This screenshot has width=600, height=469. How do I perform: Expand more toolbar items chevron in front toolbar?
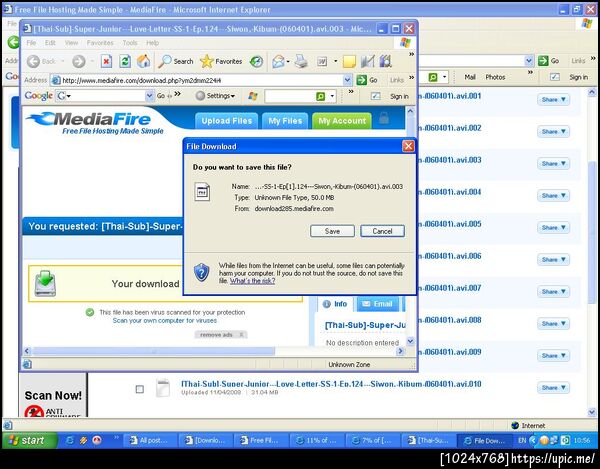411,55
